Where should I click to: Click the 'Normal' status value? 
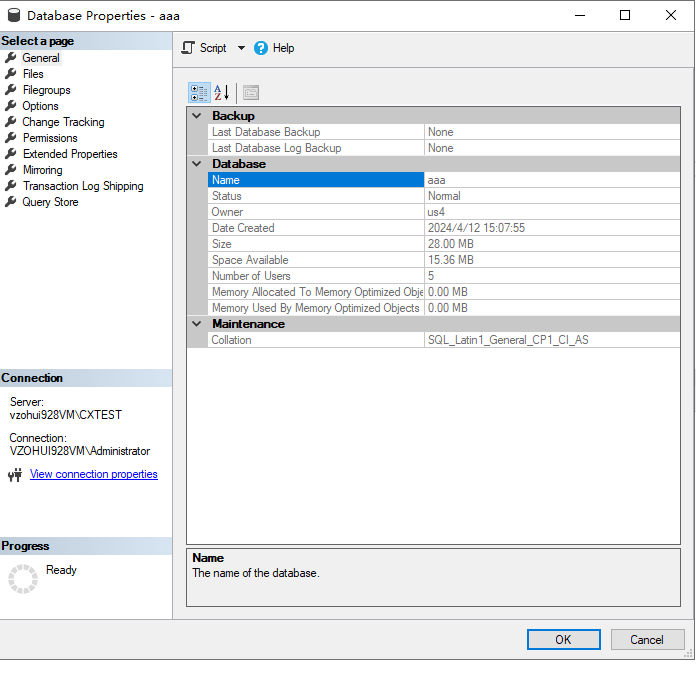coord(444,196)
